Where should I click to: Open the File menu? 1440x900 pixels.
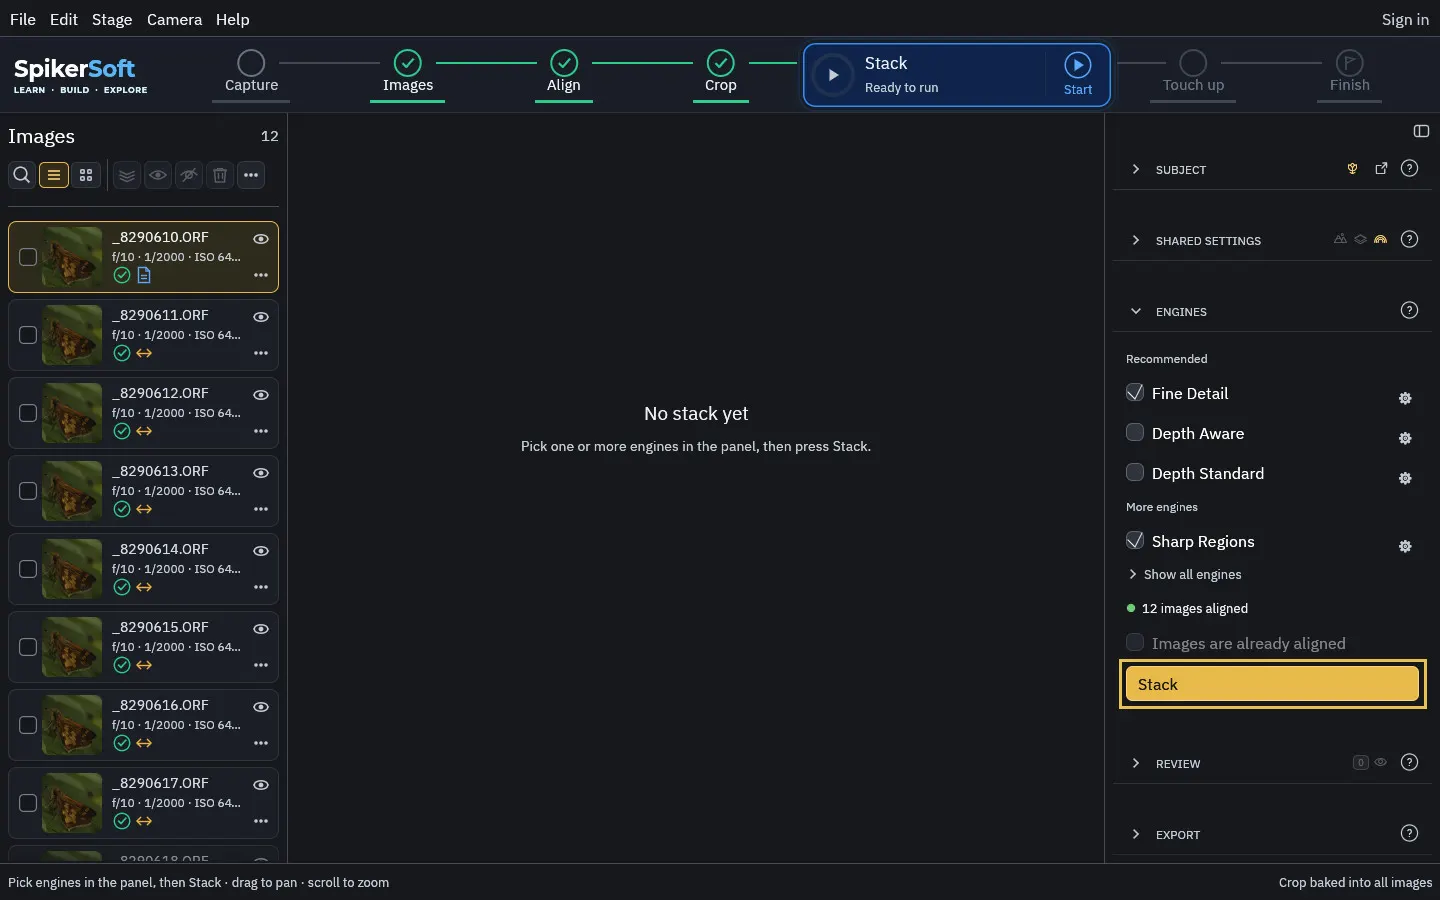pos(22,19)
